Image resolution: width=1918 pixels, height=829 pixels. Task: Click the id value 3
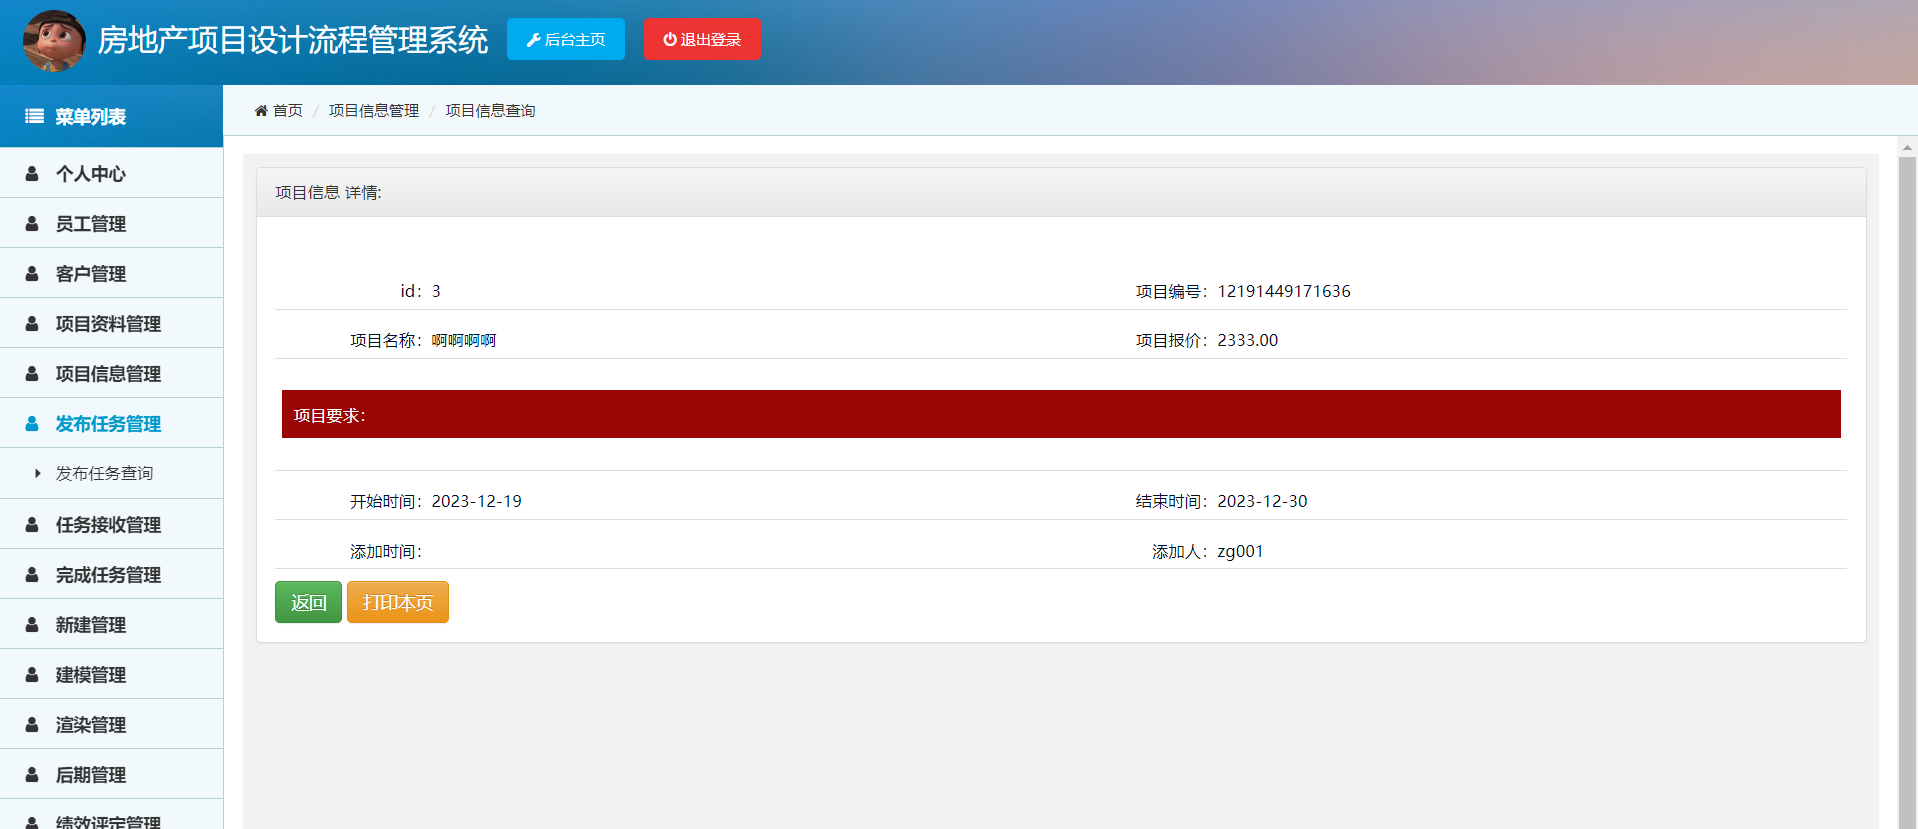[436, 291]
